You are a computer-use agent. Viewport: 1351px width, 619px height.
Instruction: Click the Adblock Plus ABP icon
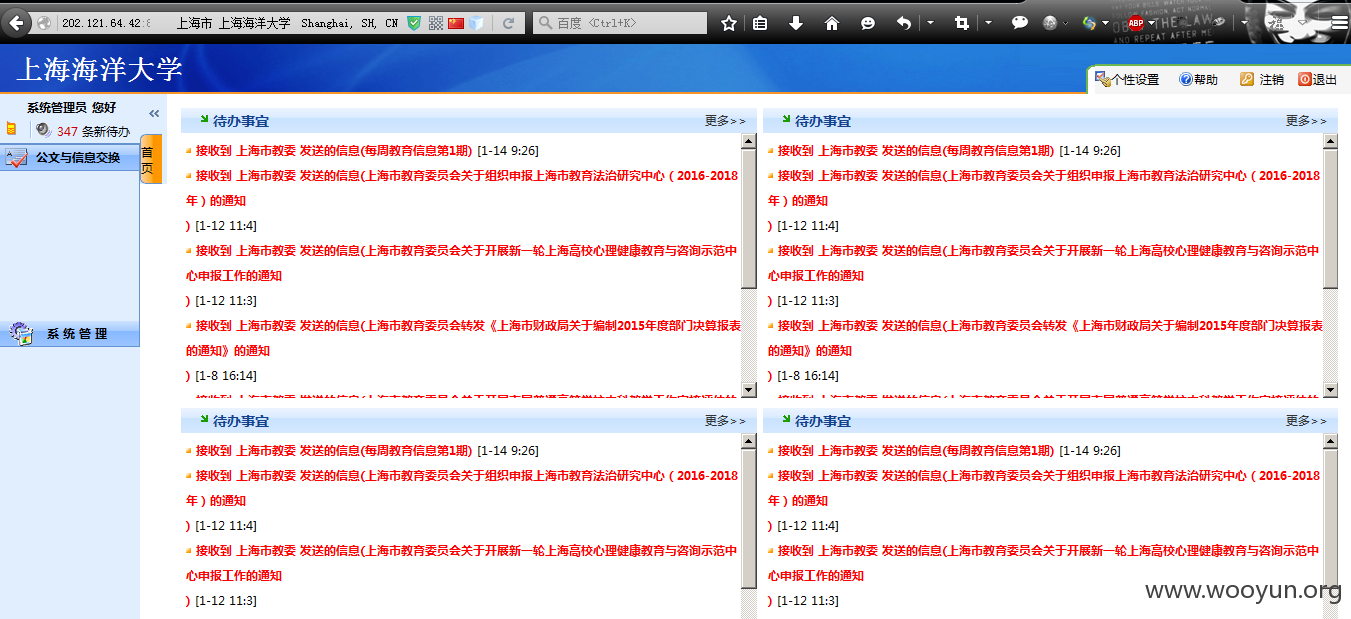1136,23
